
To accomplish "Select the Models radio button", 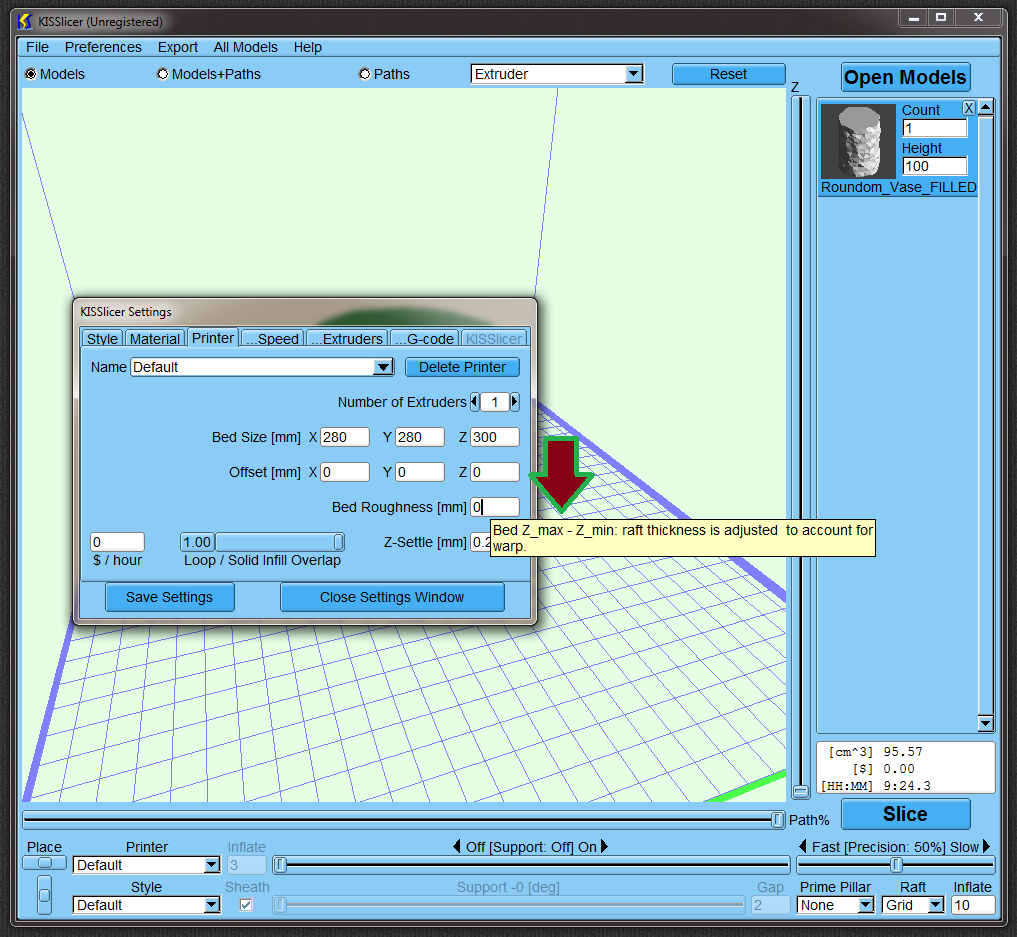I will pos(31,74).
